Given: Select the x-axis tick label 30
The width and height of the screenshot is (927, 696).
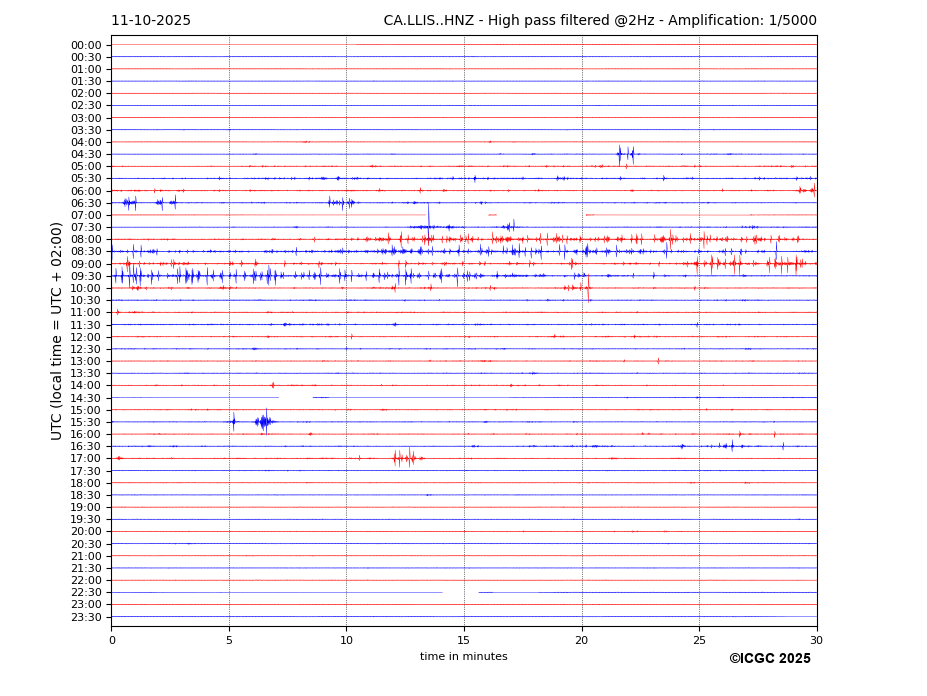Looking at the screenshot, I should tap(816, 640).
